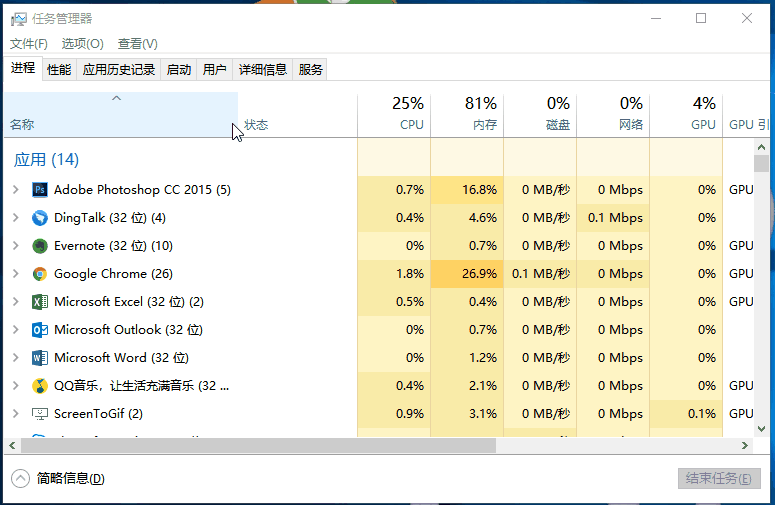Click the DingTalk app icon

(40, 218)
